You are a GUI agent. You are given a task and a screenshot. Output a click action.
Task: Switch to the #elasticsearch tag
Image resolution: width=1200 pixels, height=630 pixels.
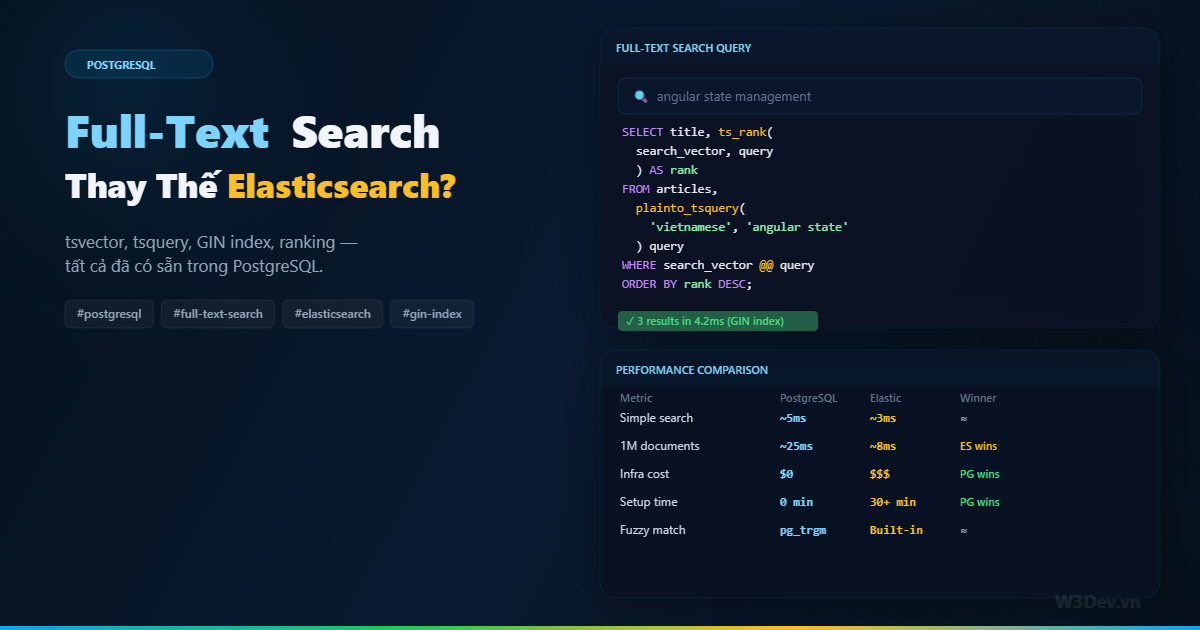pos(332,313)
